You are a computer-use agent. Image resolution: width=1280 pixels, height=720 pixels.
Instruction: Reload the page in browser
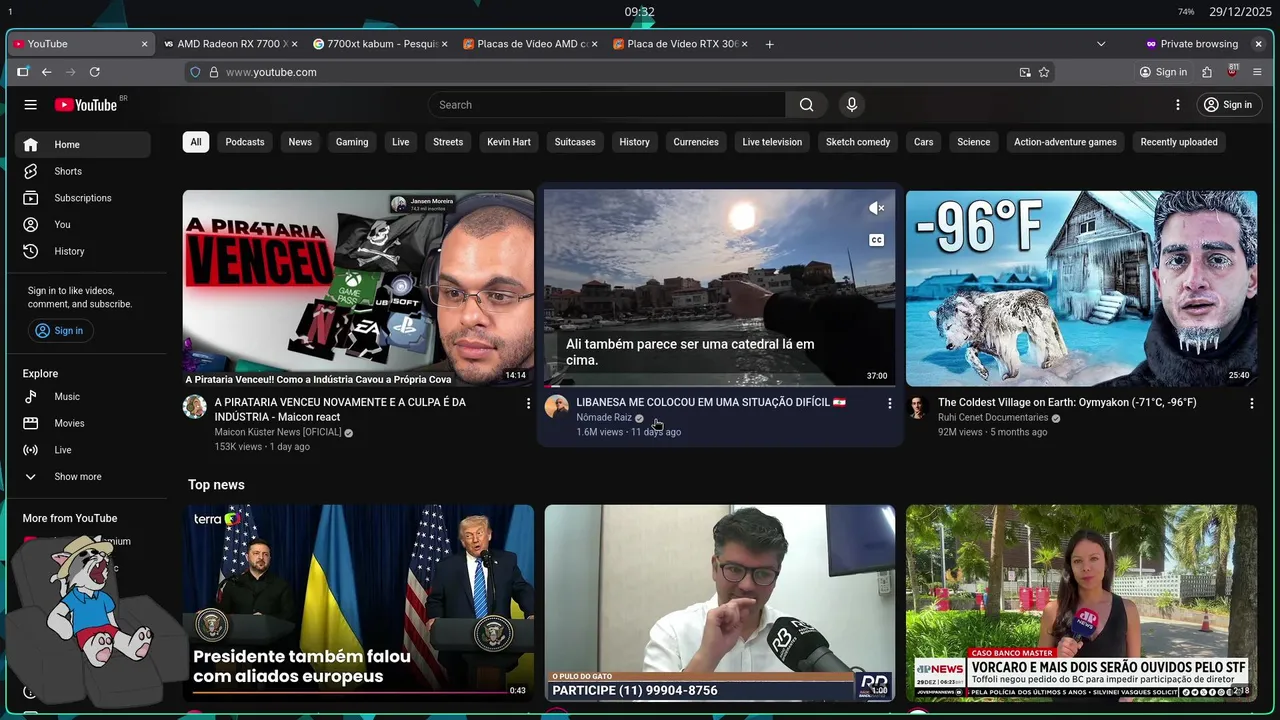94,72
